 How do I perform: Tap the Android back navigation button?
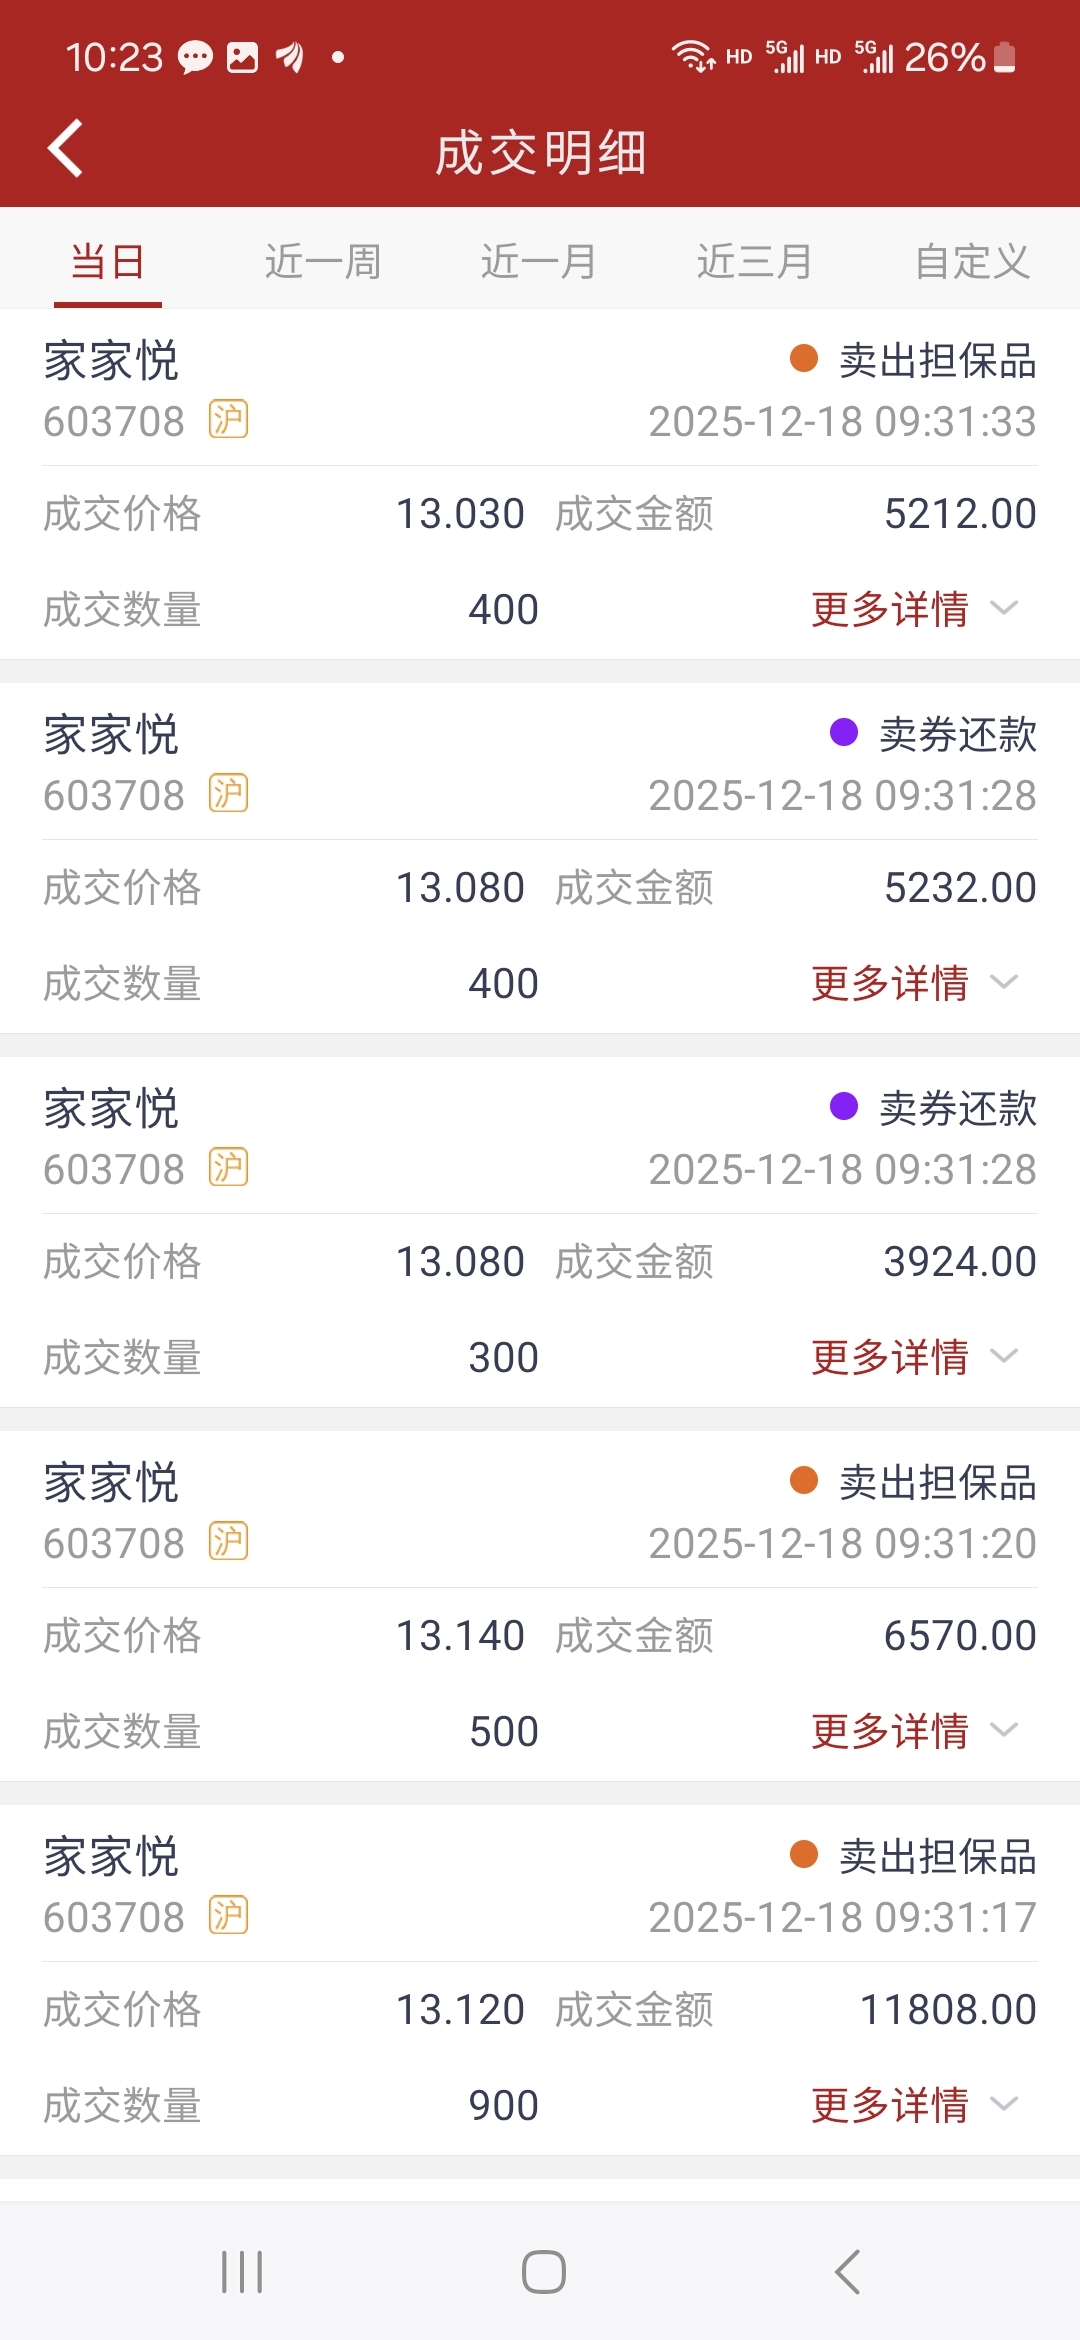click(x=847, y=2272)
